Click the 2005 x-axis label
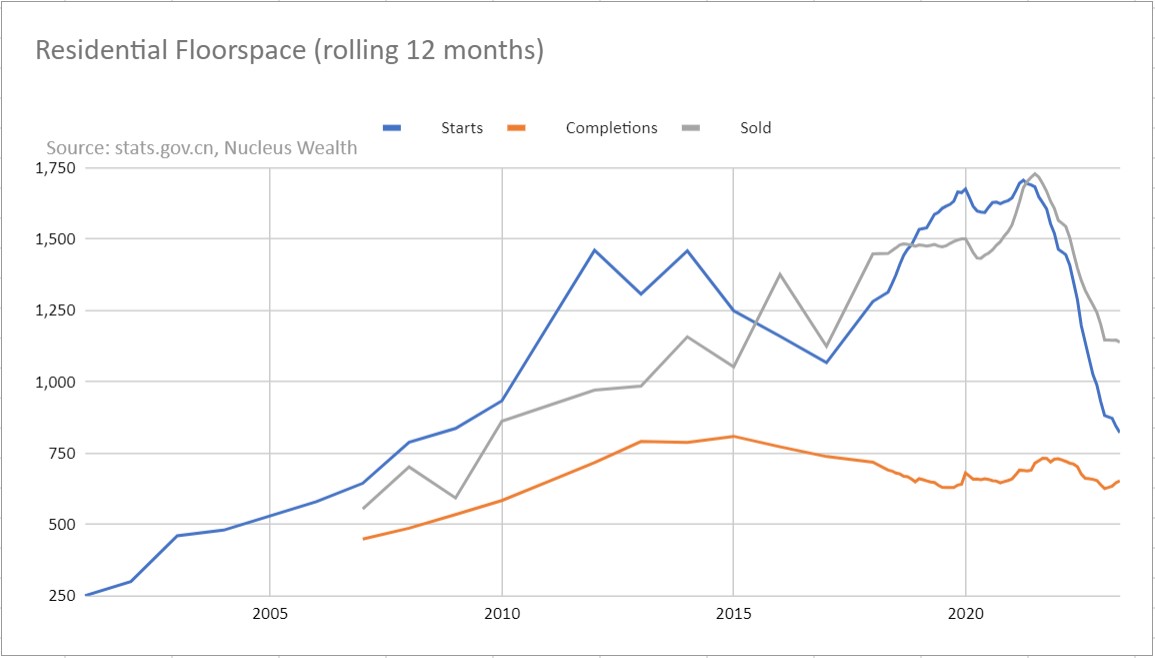Image resolution: width=1155 pixels, height=658 pixels. pyautogui.click(x=270, y=613)
